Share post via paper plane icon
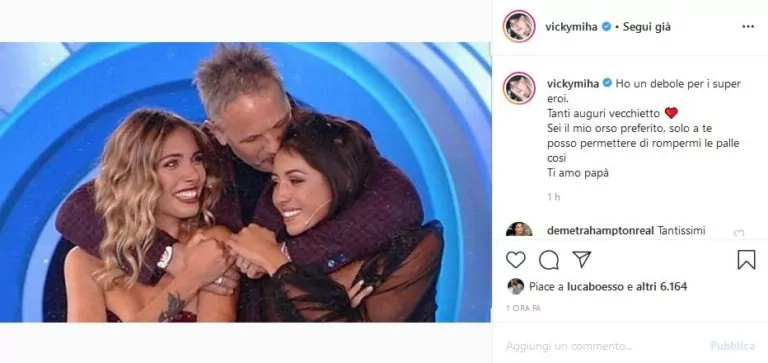 pyautogui.click(x=582, y=259)
